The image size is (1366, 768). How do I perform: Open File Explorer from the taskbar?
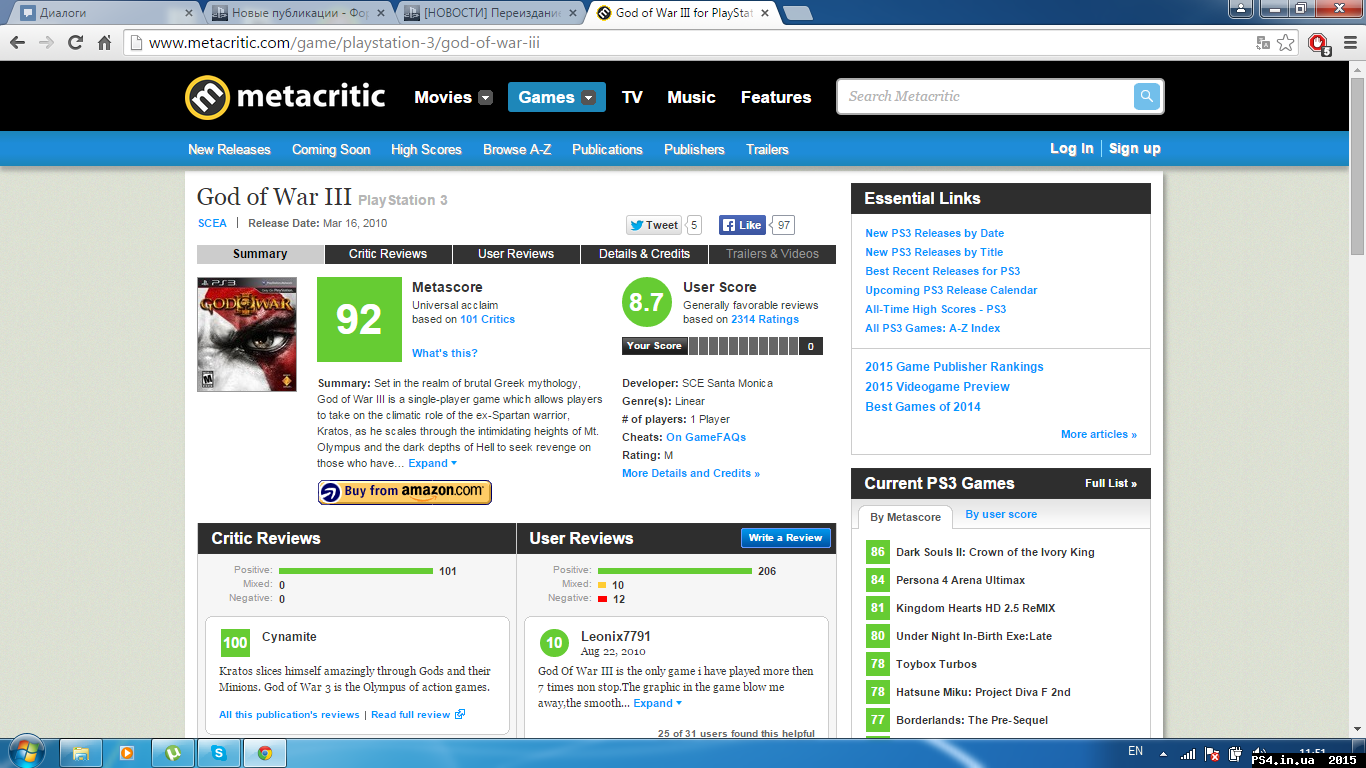pyautogui.click(x=81, y=753)
